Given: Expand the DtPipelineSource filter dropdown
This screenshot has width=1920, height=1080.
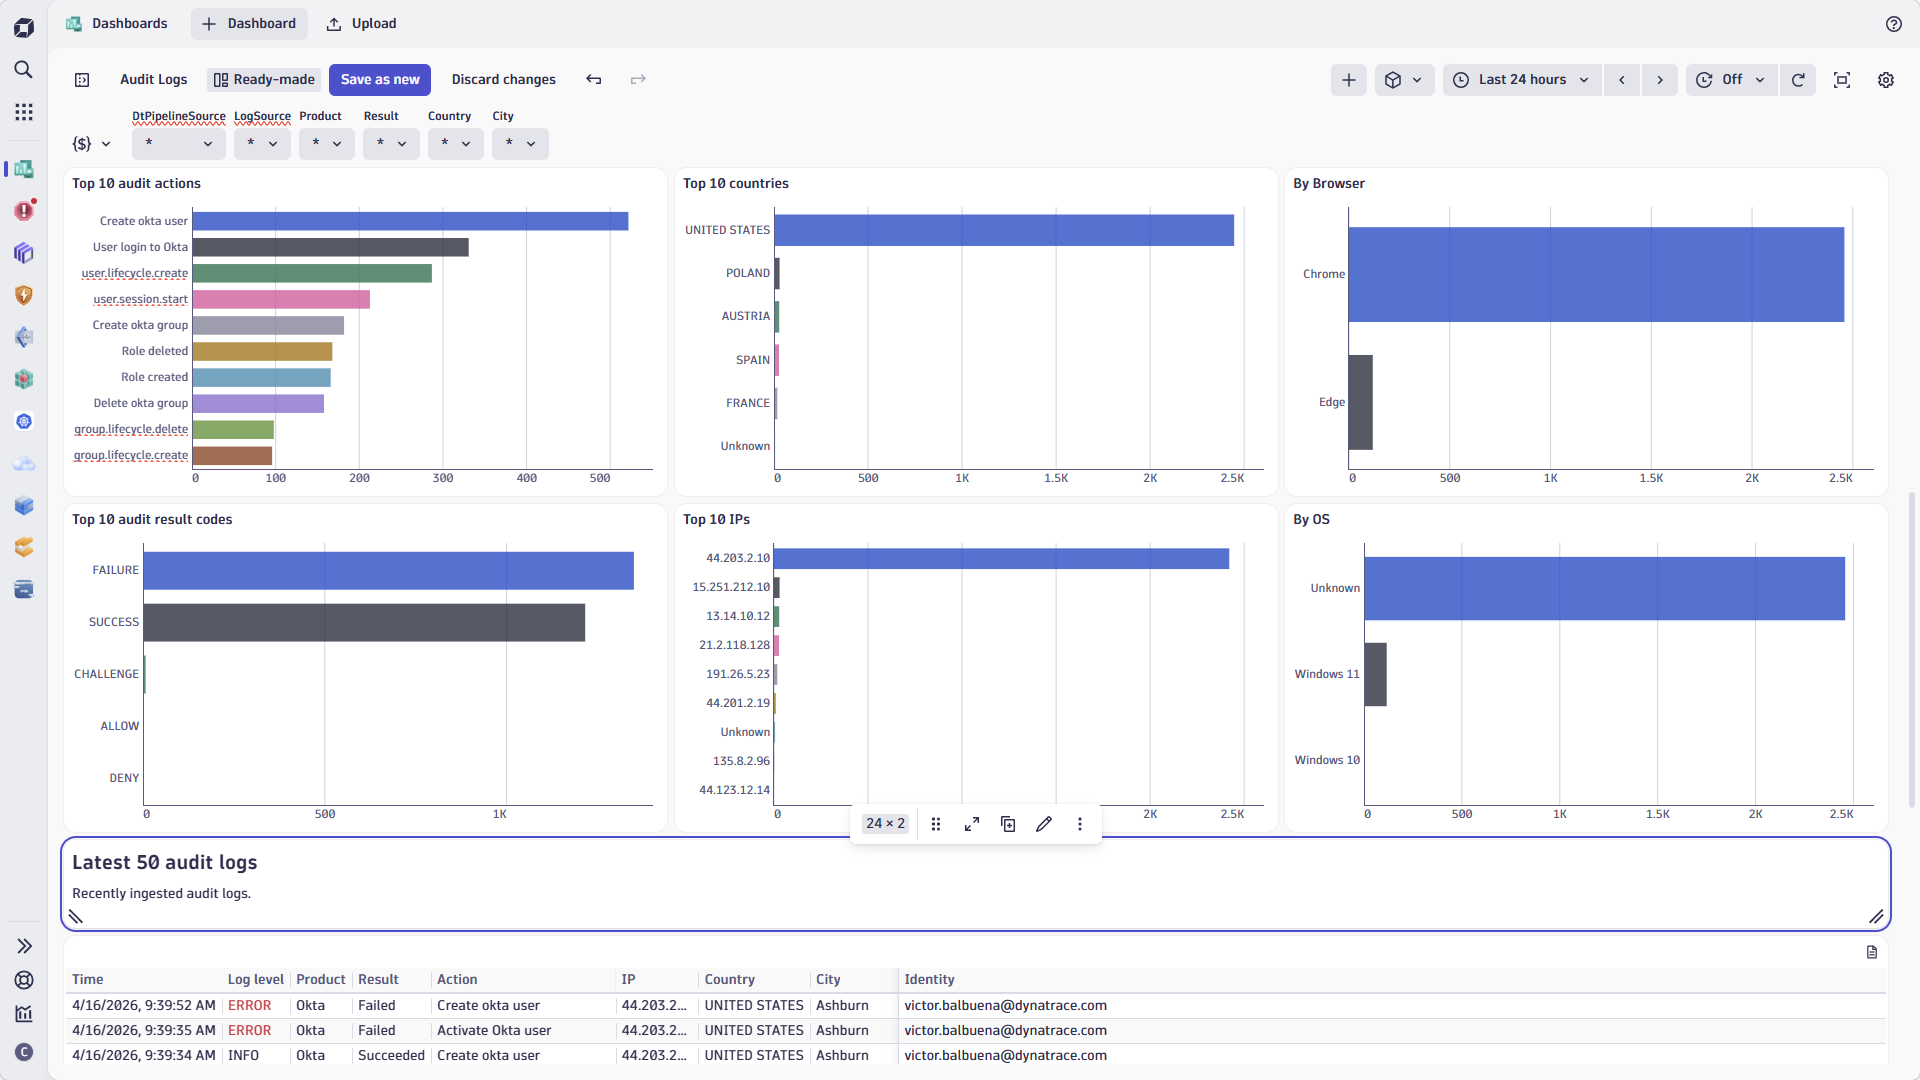Looking at the screenshot, I should point(178,144).
